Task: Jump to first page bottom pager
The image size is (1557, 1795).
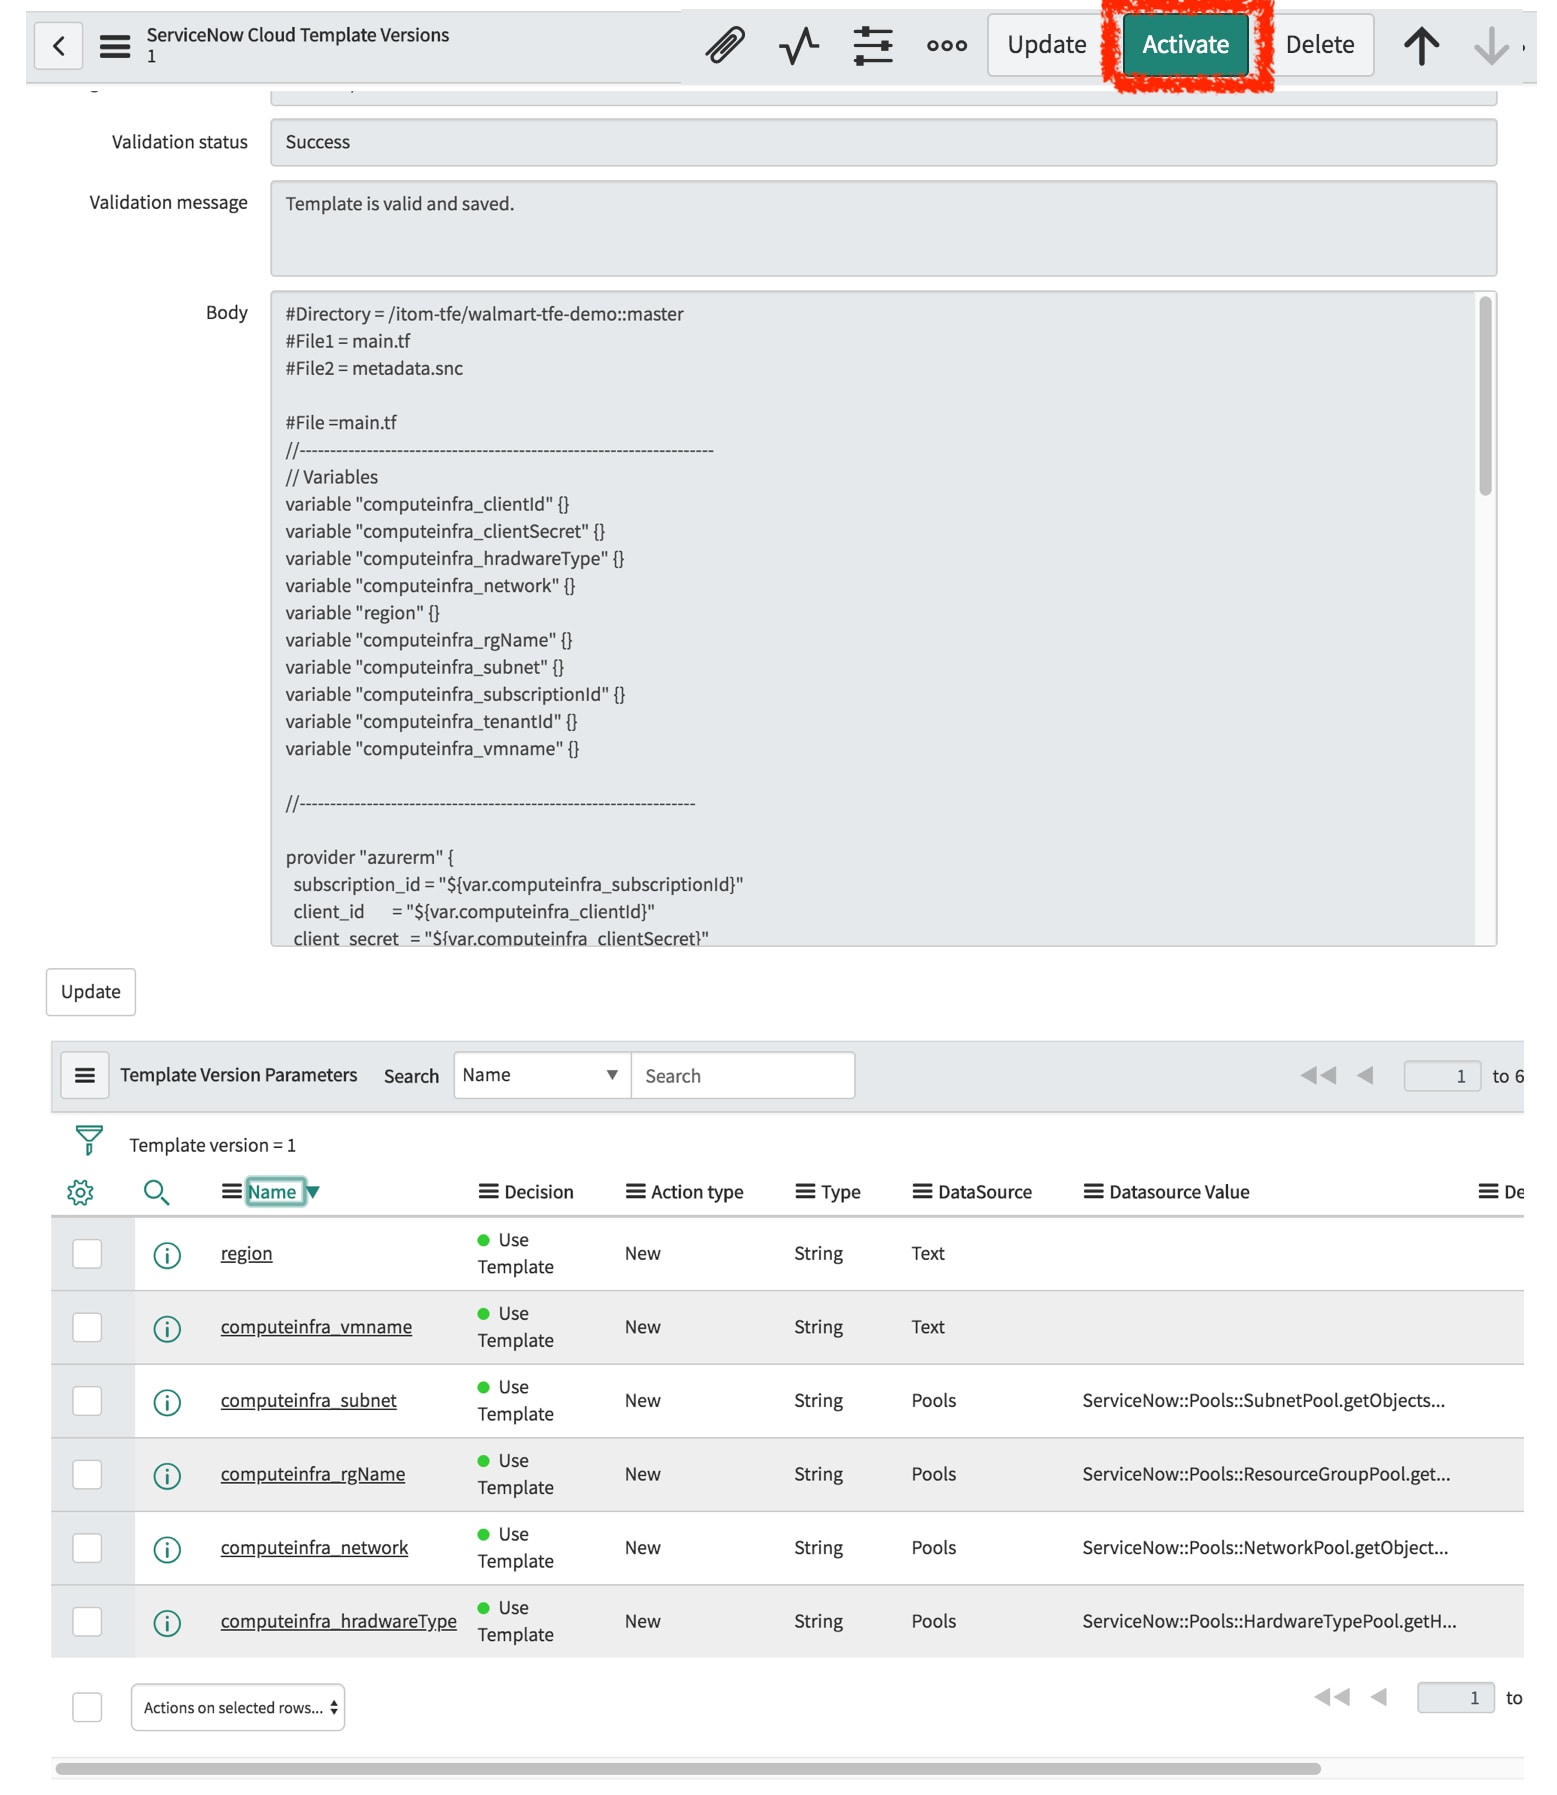Action: 1332,1697
